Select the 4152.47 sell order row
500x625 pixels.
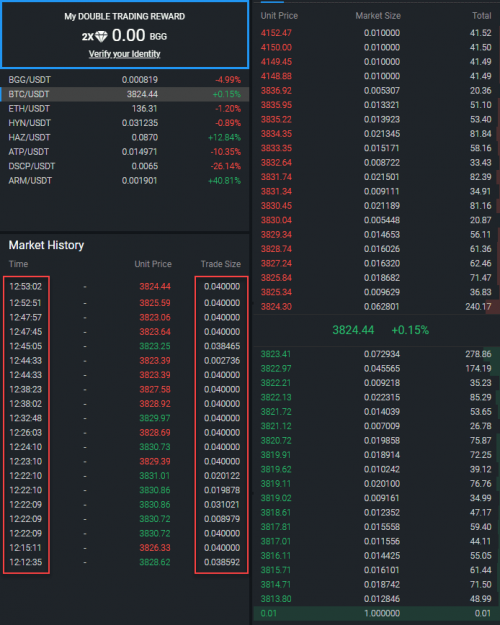[376, 33]
